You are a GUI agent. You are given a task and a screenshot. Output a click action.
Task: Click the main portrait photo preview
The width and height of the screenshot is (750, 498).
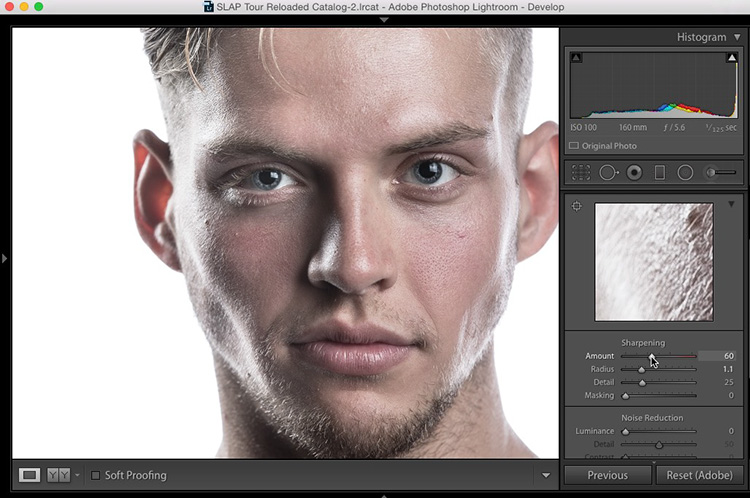(285, 243)
